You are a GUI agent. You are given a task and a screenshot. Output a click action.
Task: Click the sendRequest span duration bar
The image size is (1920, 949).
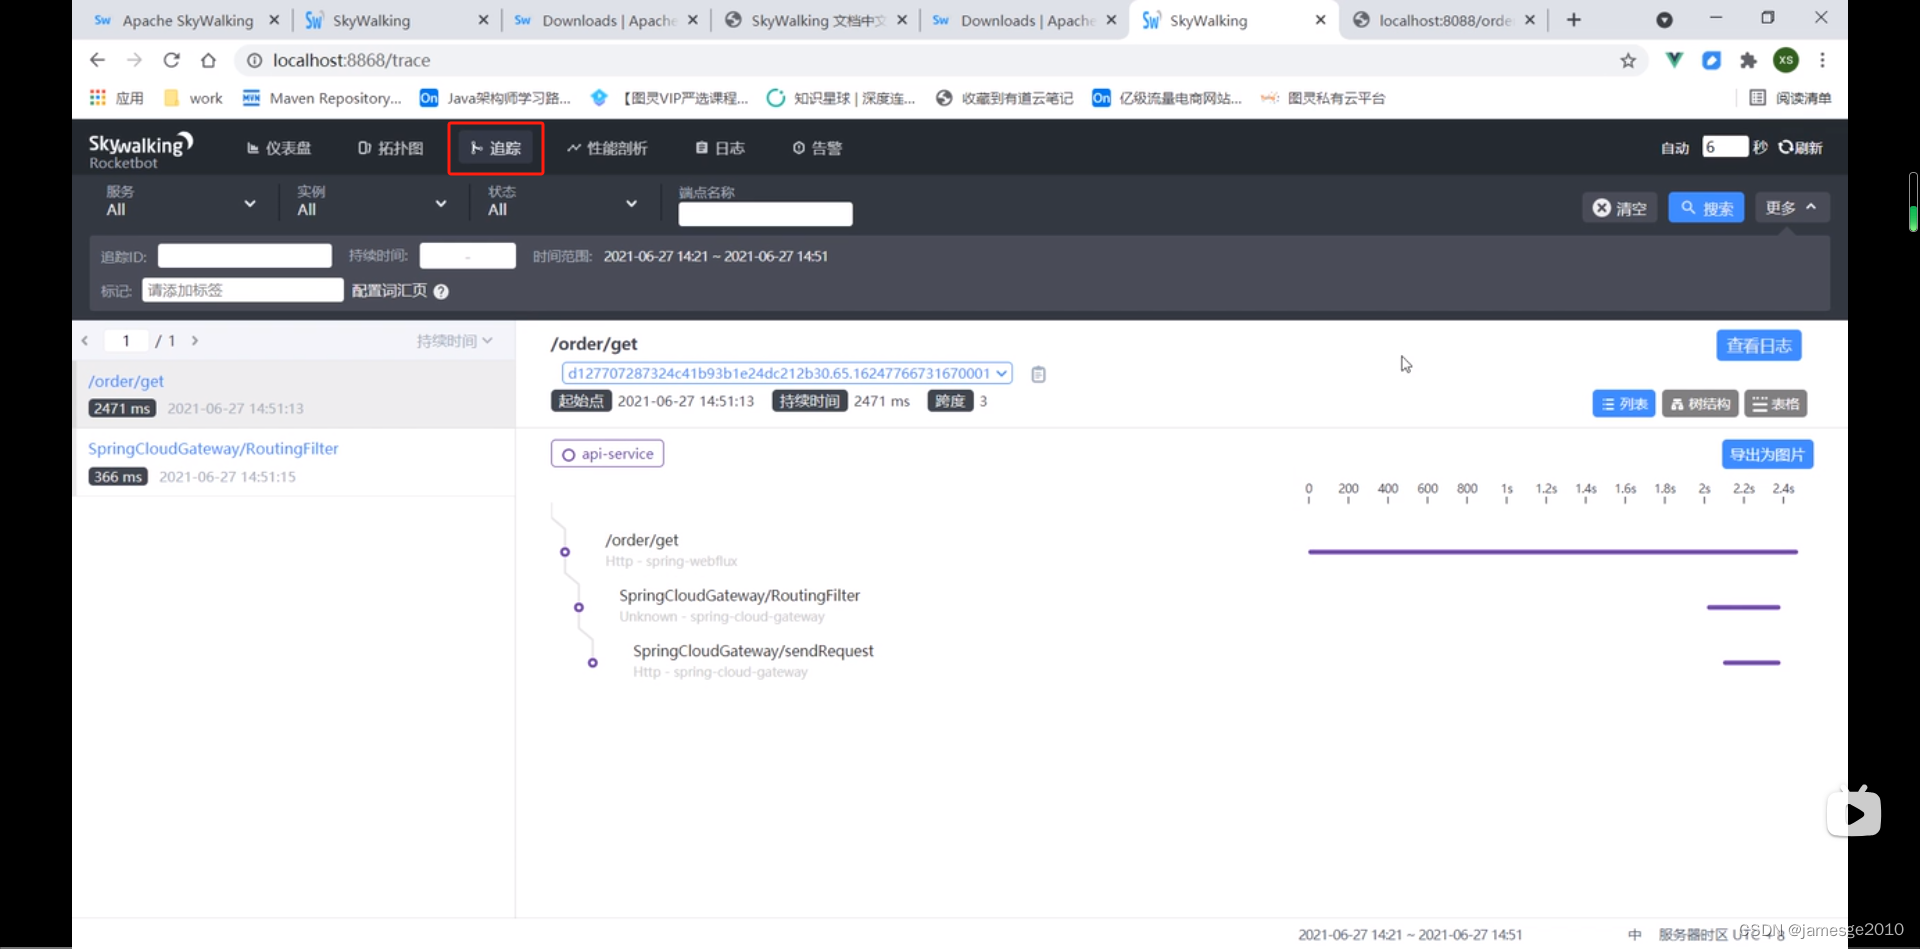pyautogui.click(x=1751, y=662)
